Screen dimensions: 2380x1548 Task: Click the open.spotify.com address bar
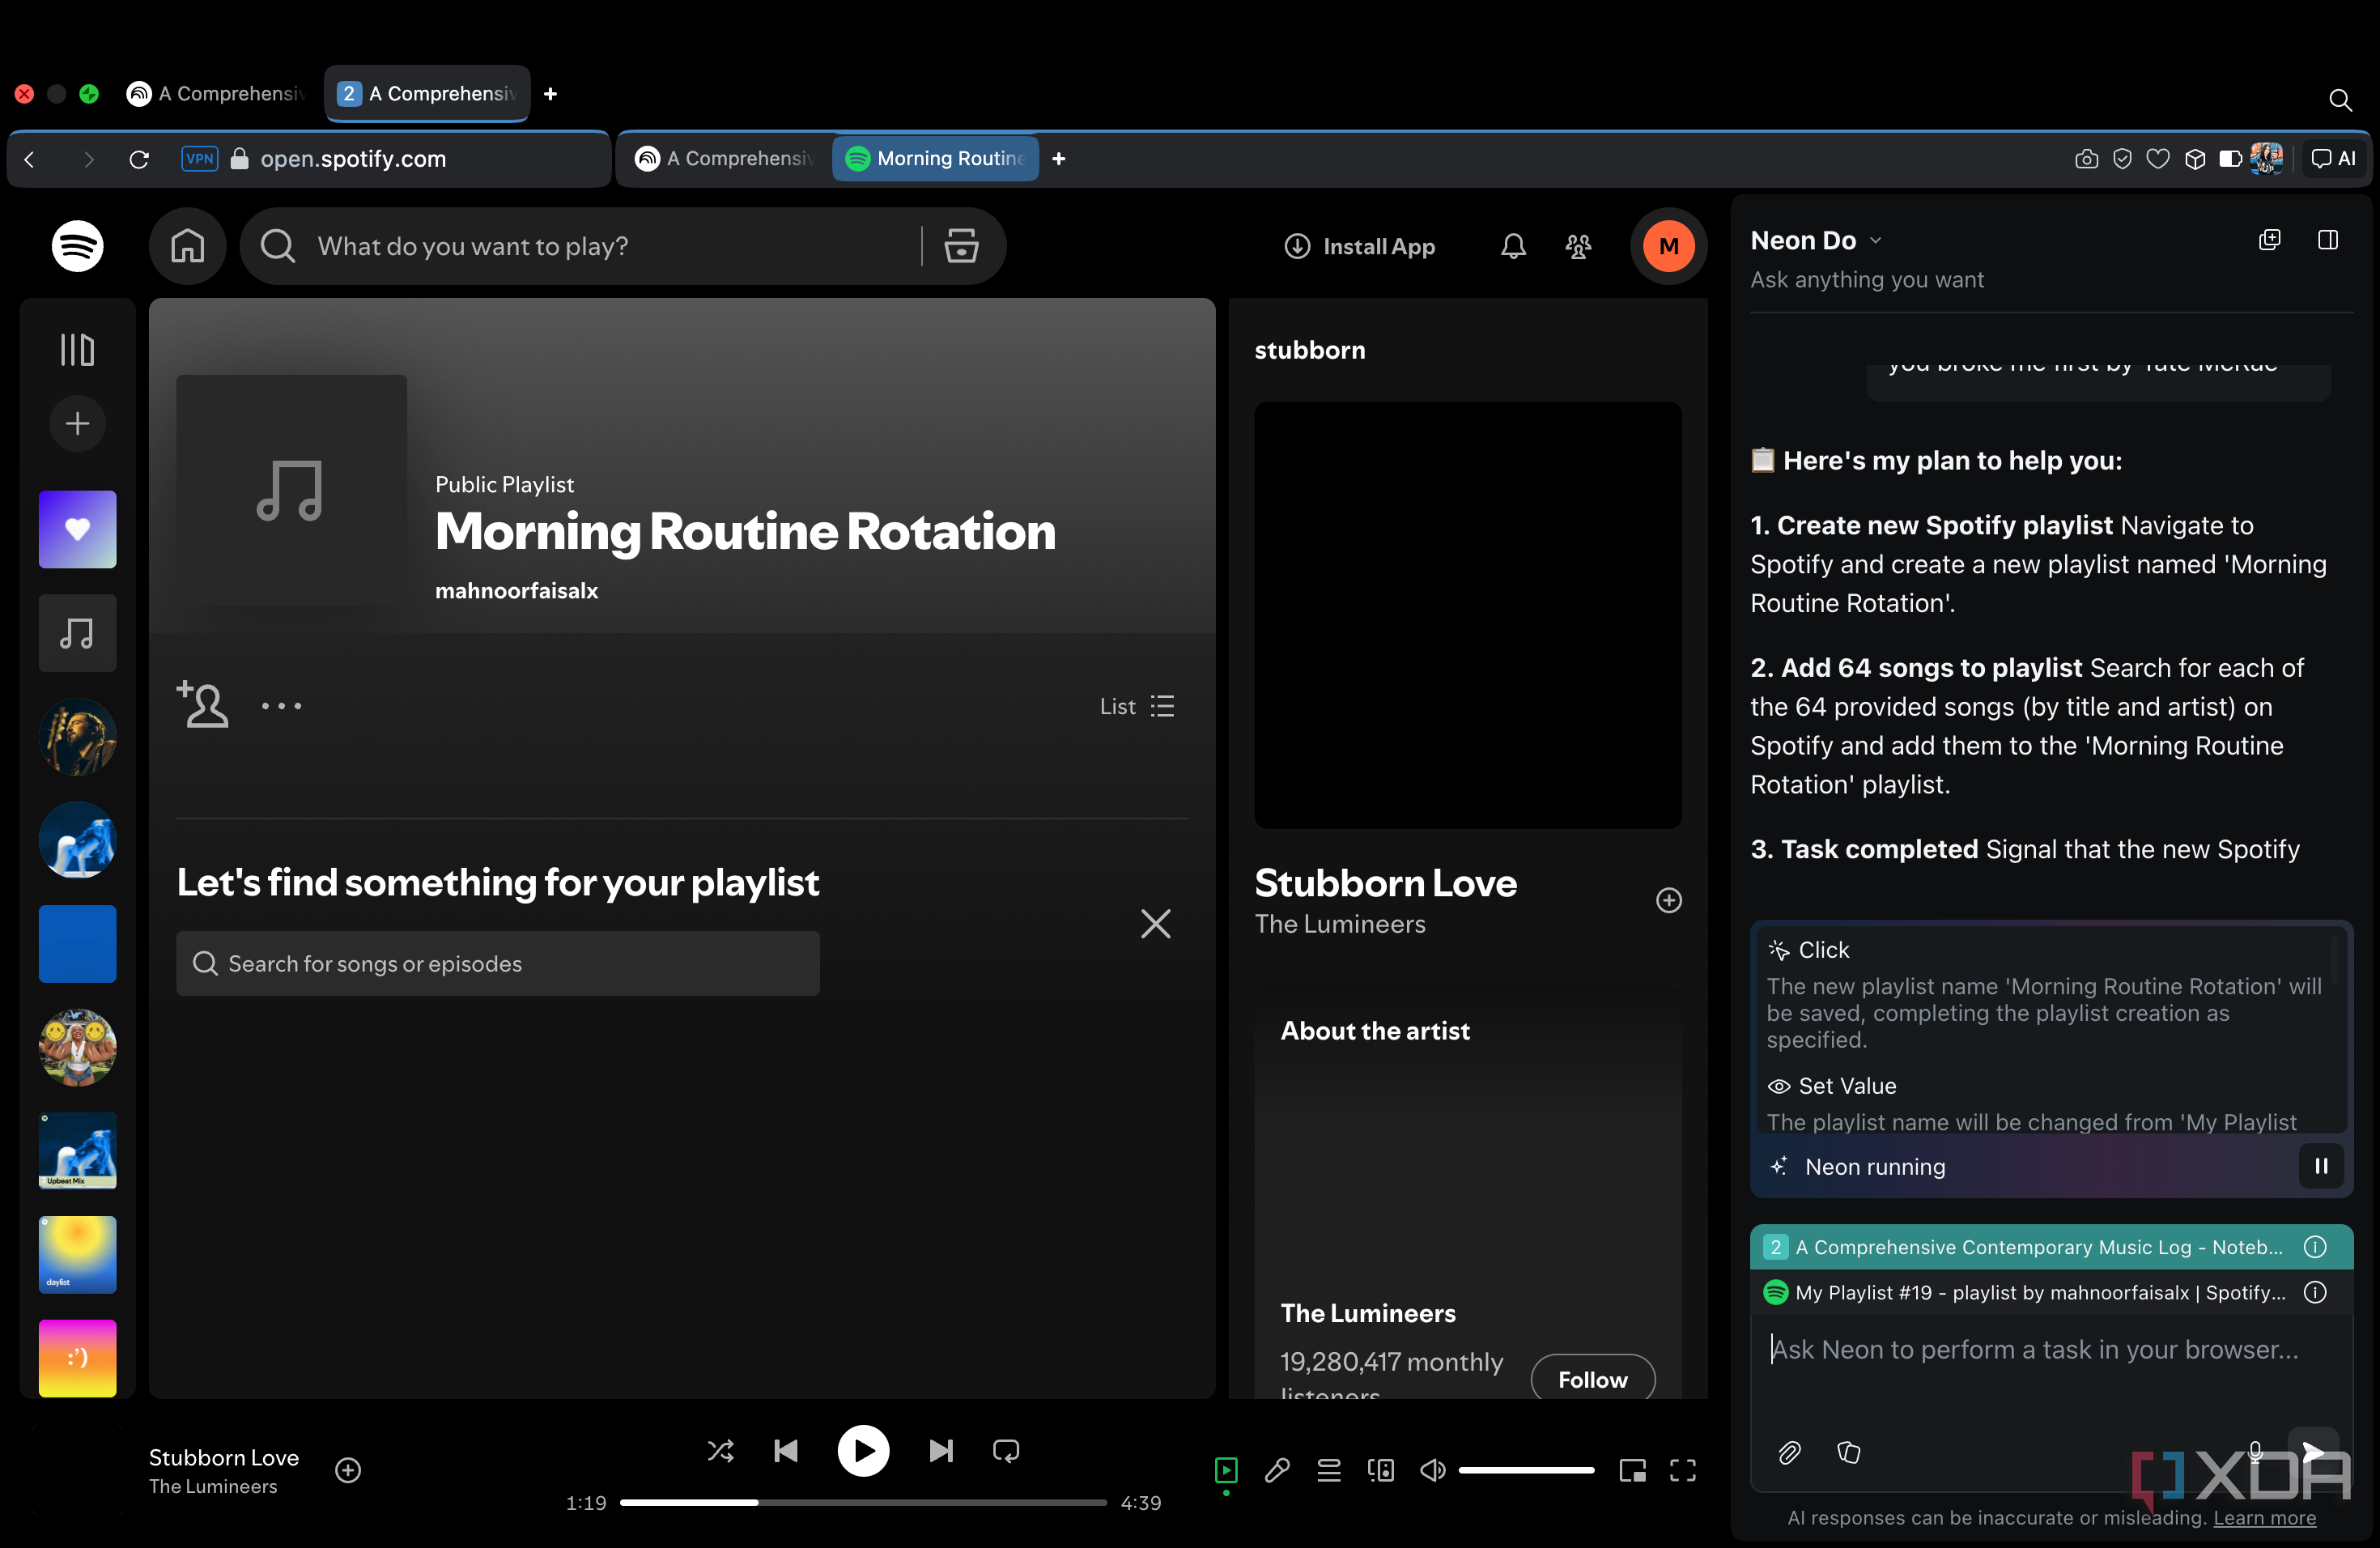[x=353, y=159]
